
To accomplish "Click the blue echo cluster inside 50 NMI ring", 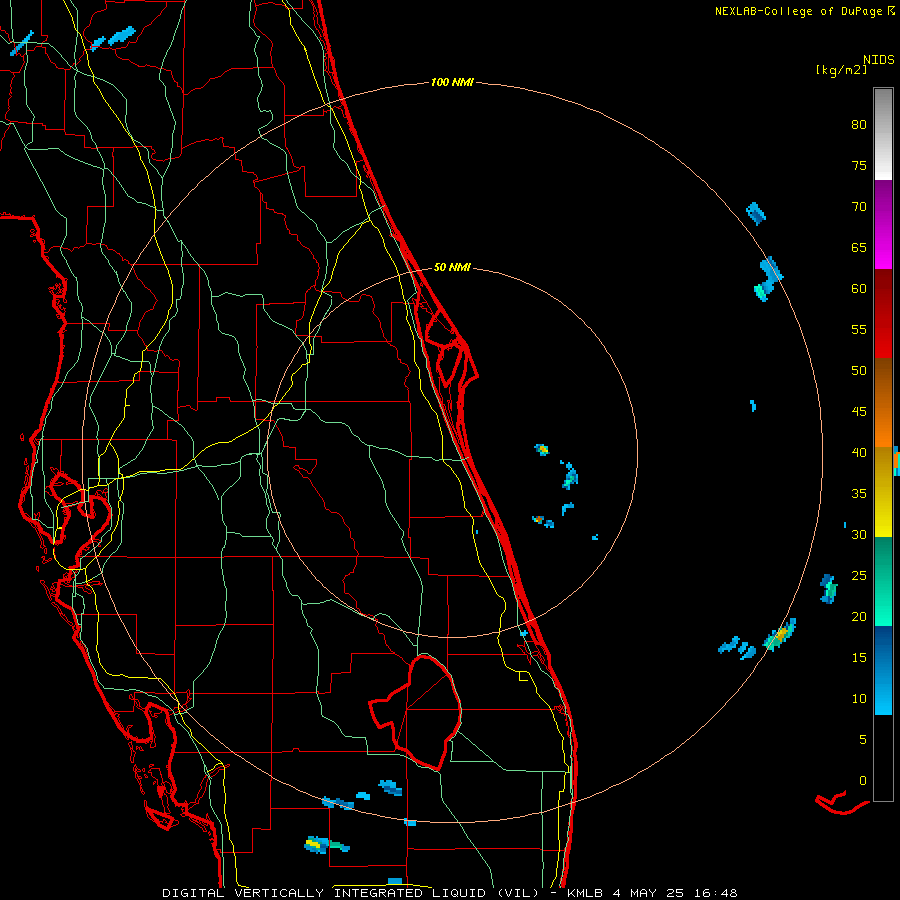I will [x=569, y=475].
